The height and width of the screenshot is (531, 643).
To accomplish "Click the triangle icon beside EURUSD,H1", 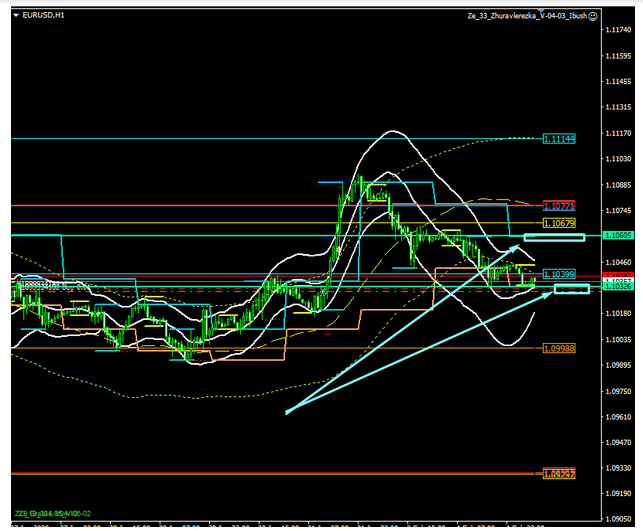I will click(x=15, y=16).
